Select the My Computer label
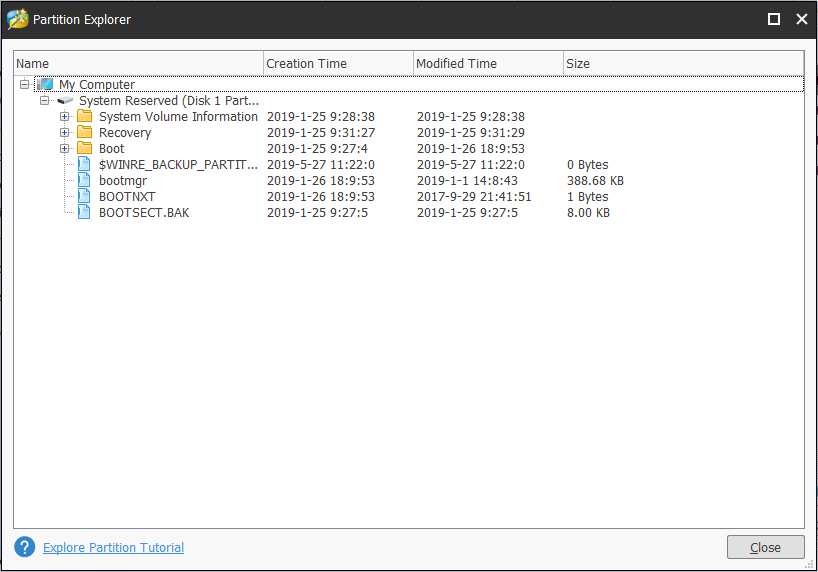The height and width of the screenshot is (572, 818). (x=97, y=85)
